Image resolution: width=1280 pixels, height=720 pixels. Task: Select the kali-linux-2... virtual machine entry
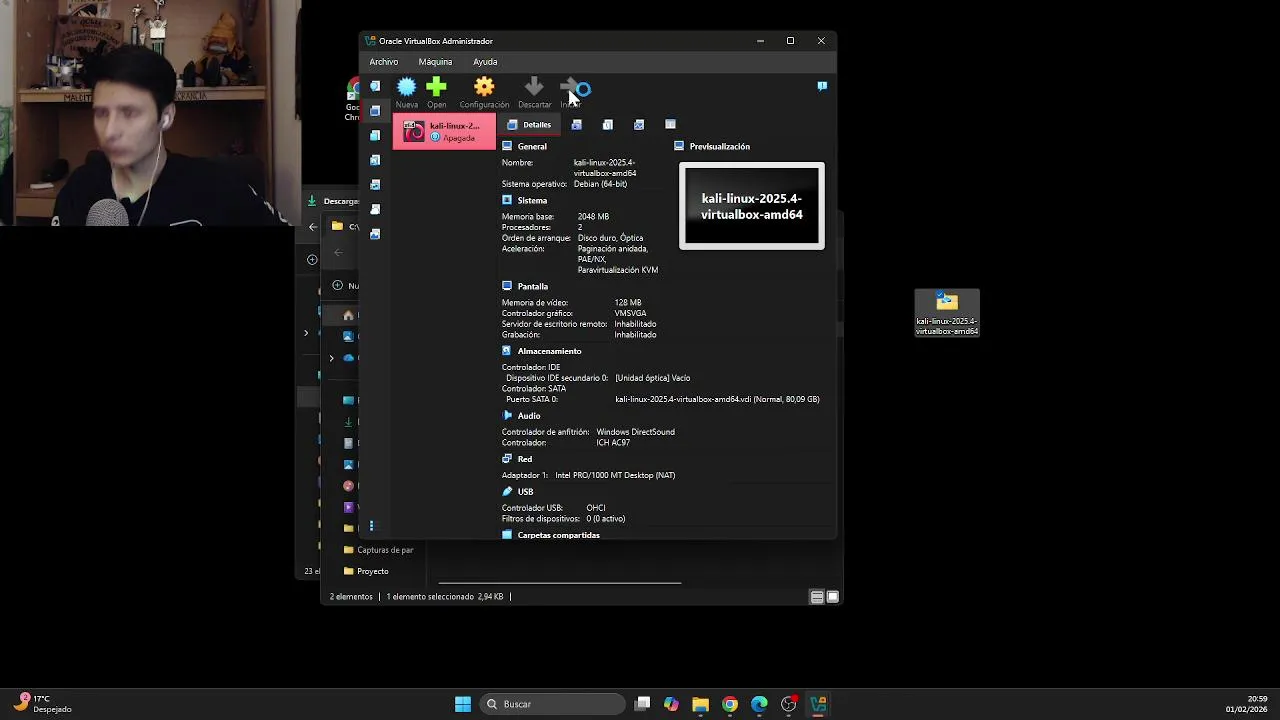coord(444,131)
